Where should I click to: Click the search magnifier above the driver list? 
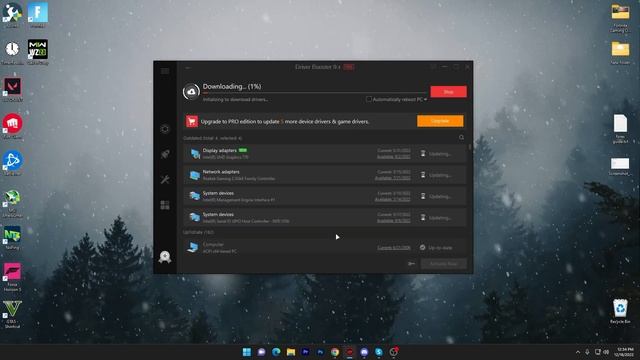[461, 138]
